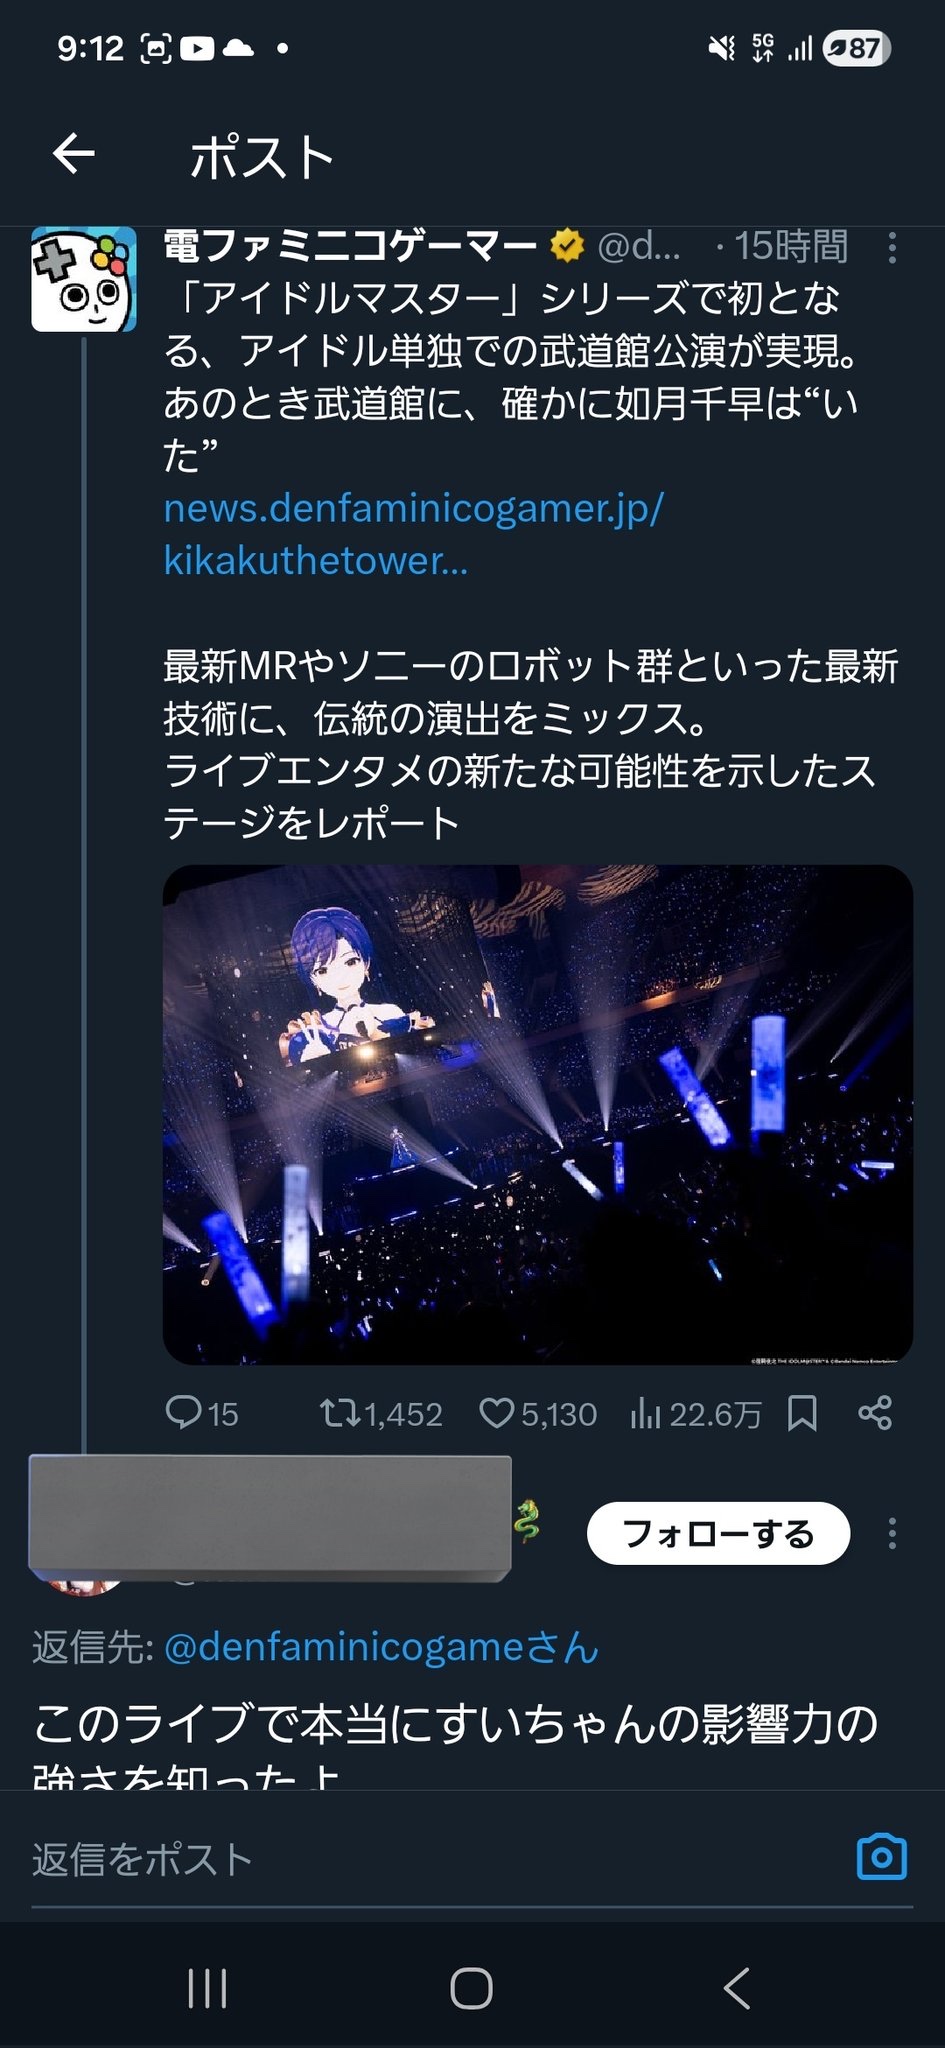The height and width of the screenshot is (2048, 945).
Task: Like the post with 5,130 hearts
Action: 496,1412
